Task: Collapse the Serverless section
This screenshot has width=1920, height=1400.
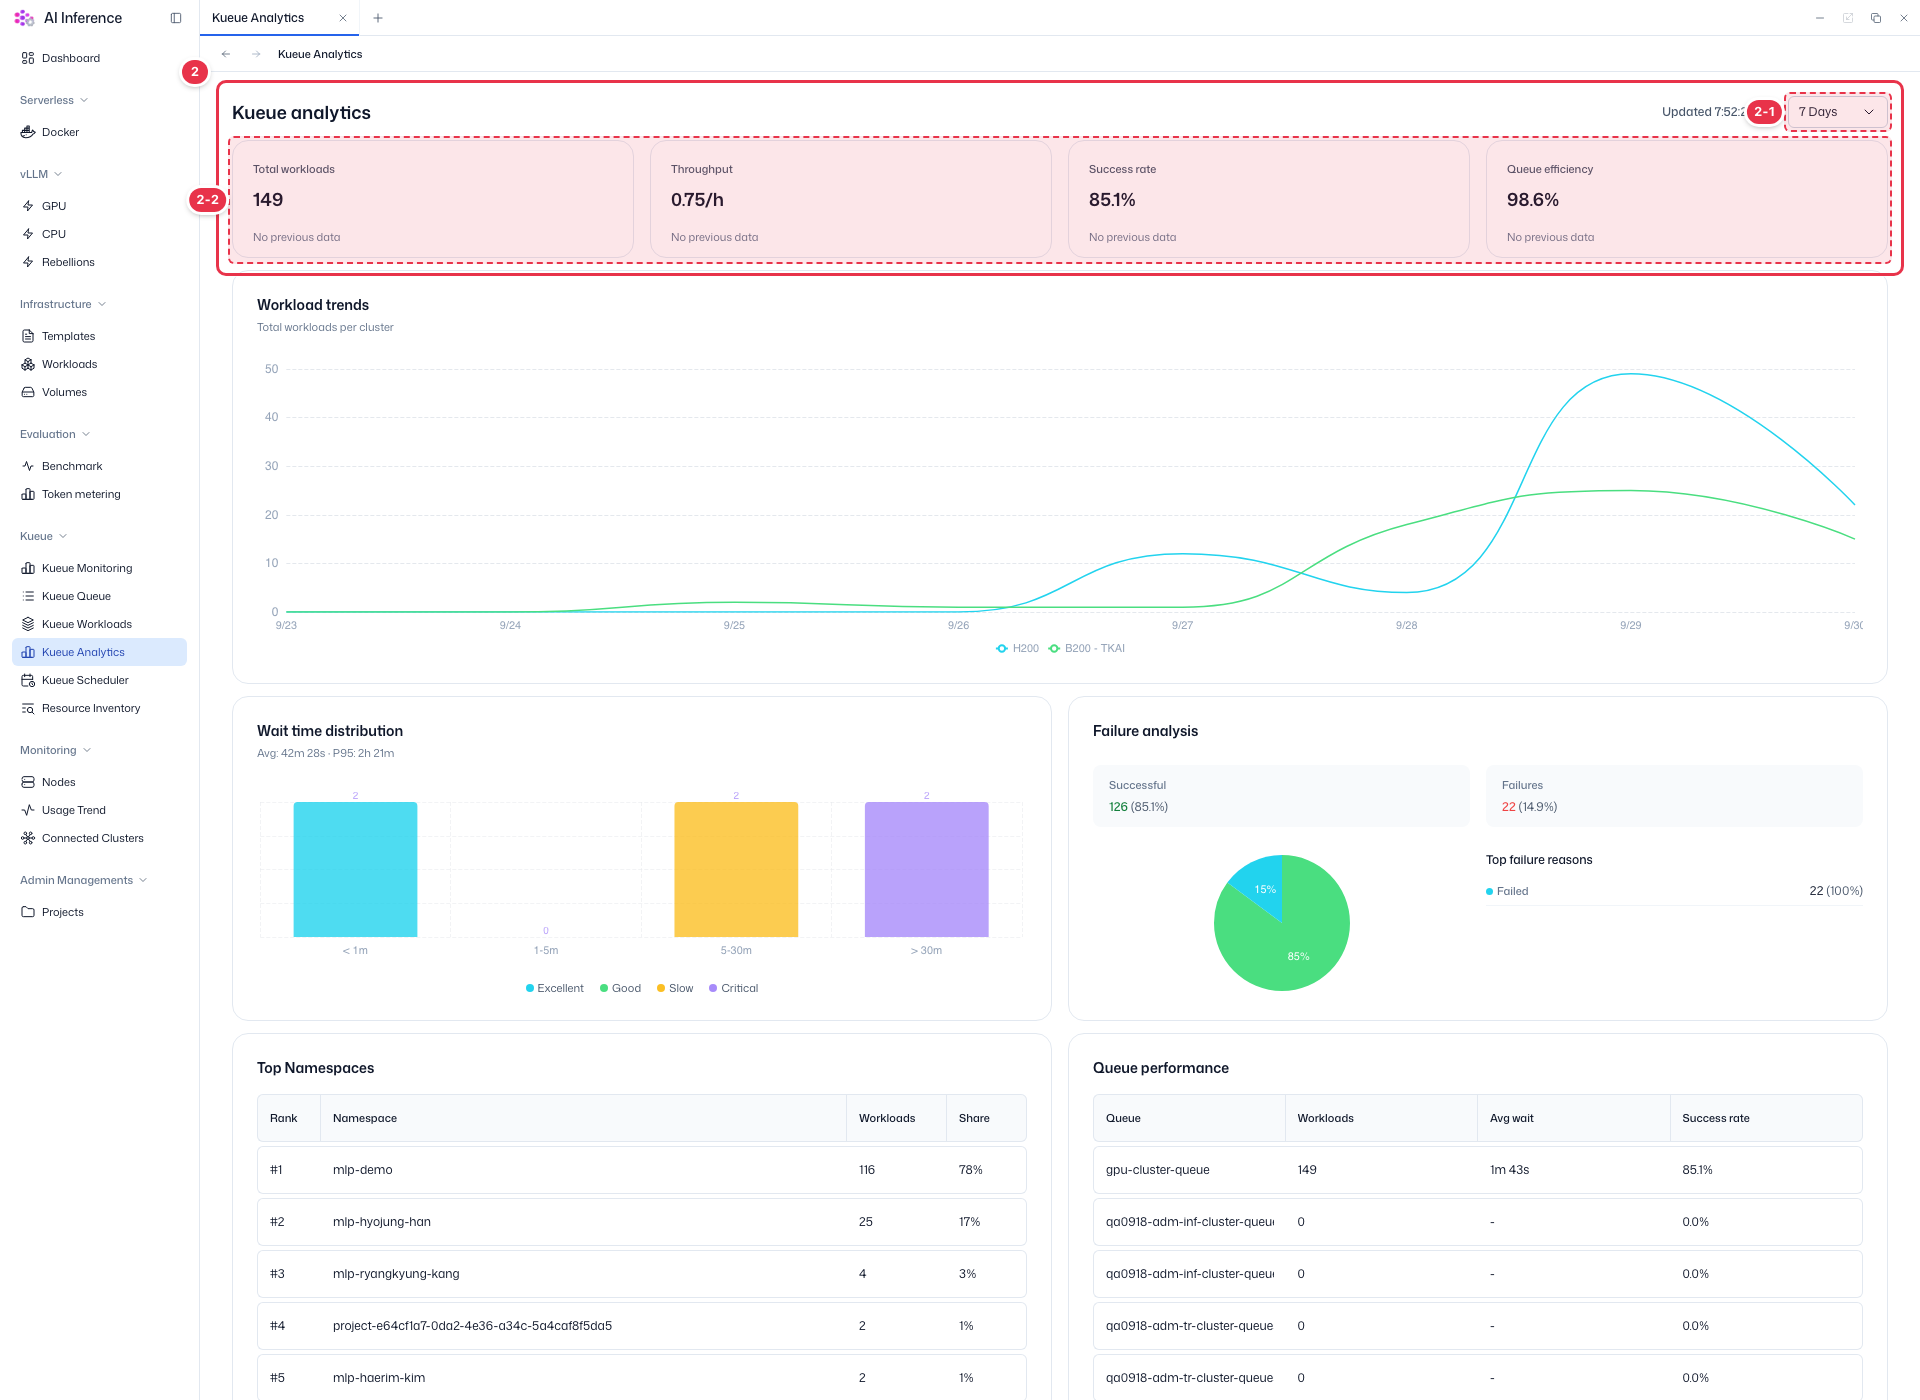Action: pyautogui.click(x=54, y=100)
